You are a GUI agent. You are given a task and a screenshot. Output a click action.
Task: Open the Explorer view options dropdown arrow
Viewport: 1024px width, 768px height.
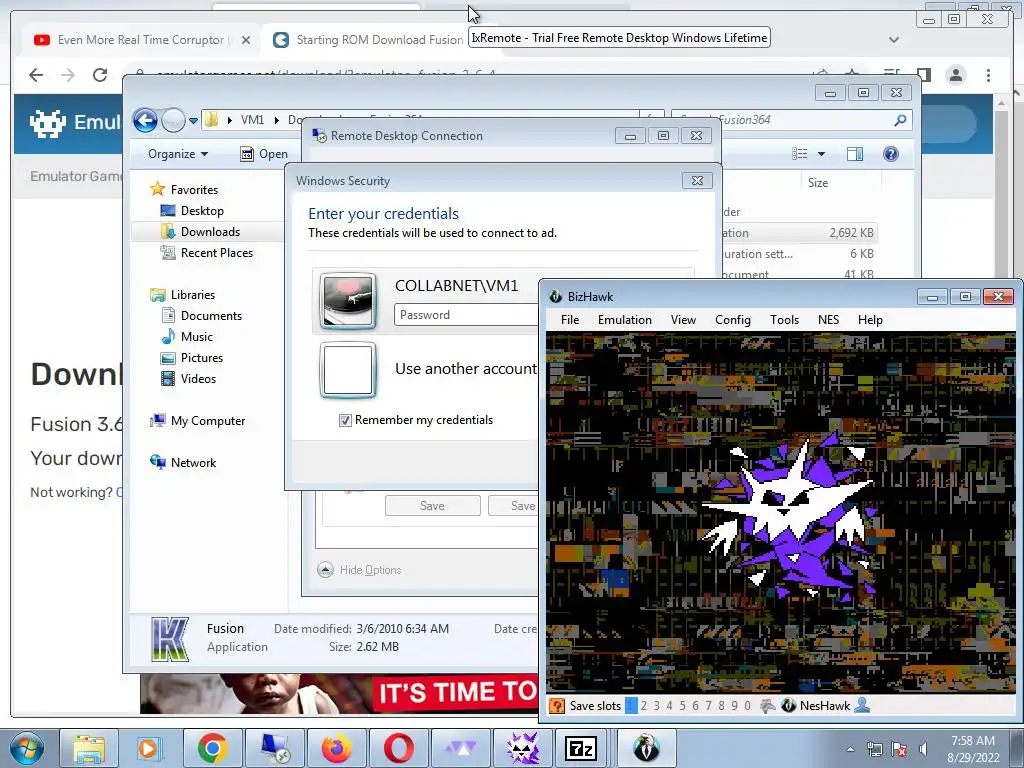(x=822, y=154)
